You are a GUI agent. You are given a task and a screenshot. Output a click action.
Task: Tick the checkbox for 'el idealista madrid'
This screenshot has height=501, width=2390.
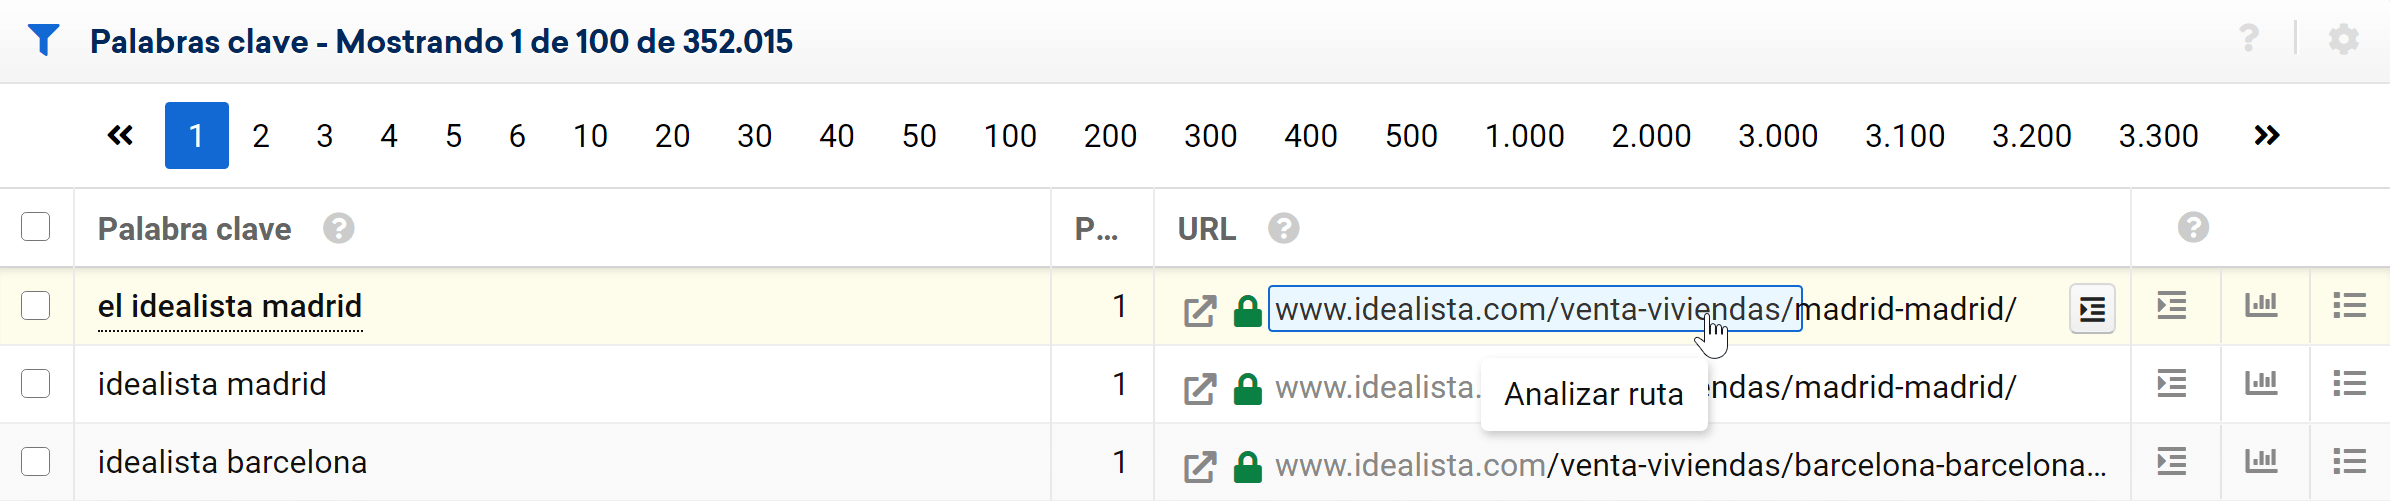pos(36,306)
